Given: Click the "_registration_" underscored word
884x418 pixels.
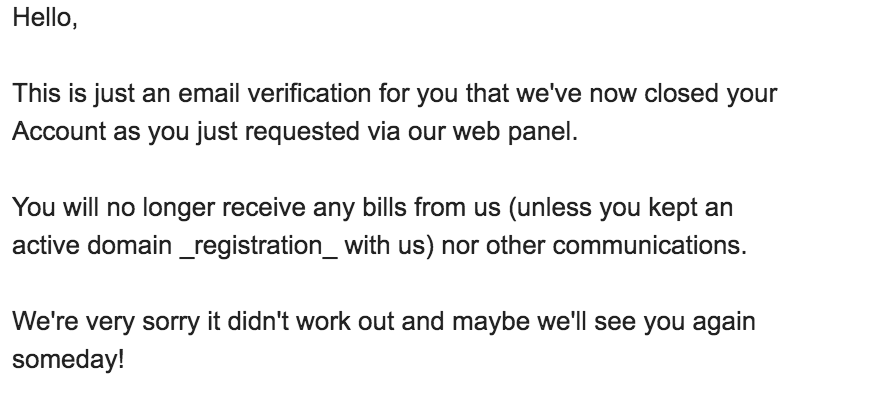Looking at the screenshot, I should coord(259,247).
